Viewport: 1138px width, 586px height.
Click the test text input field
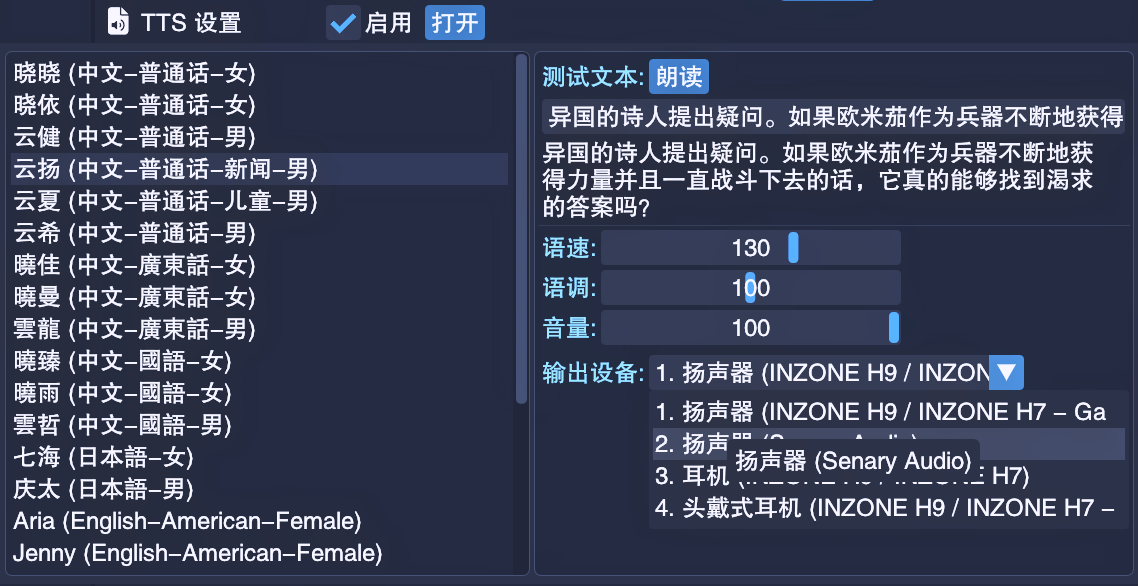pos(833,117)
